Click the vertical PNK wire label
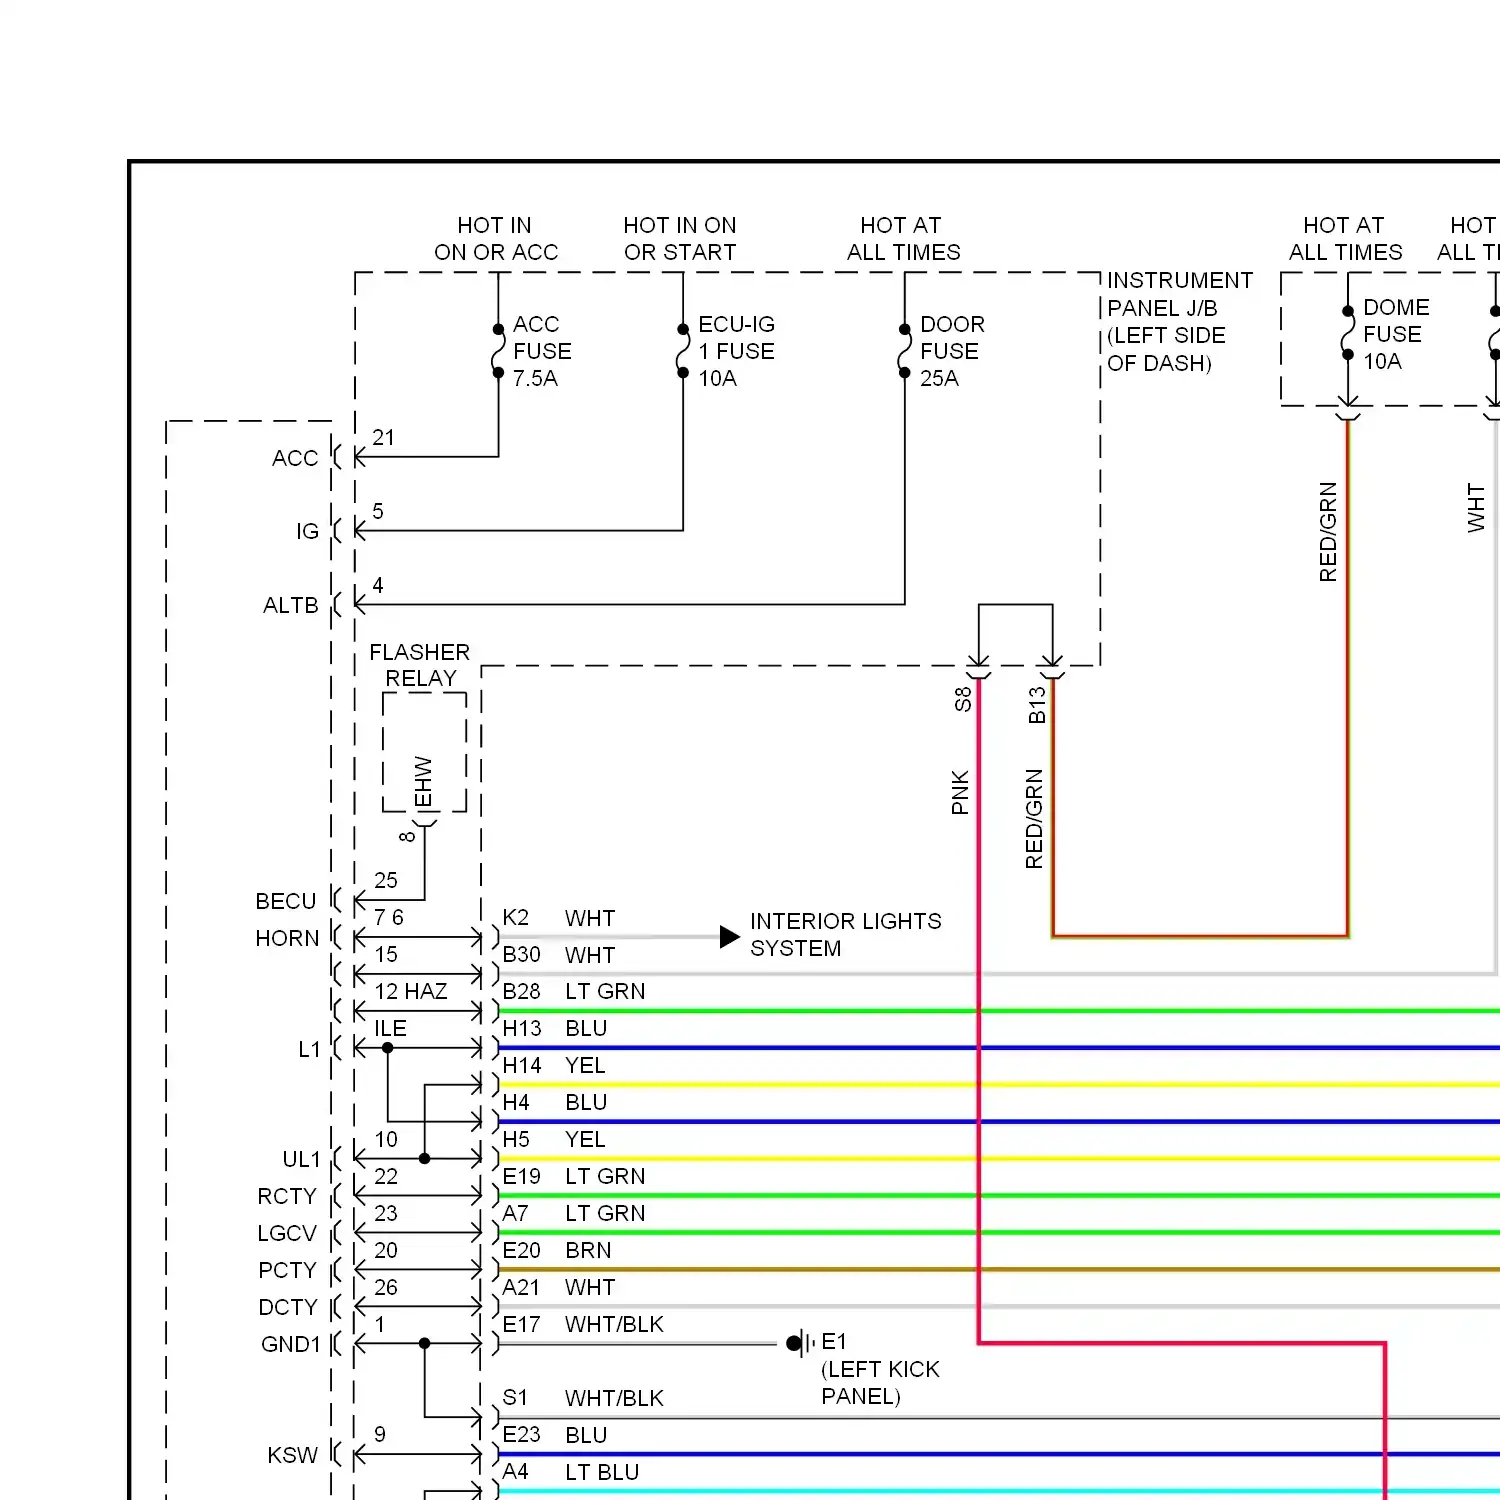This screenshot has height=1500, width=1500. [x=960, y=792]
